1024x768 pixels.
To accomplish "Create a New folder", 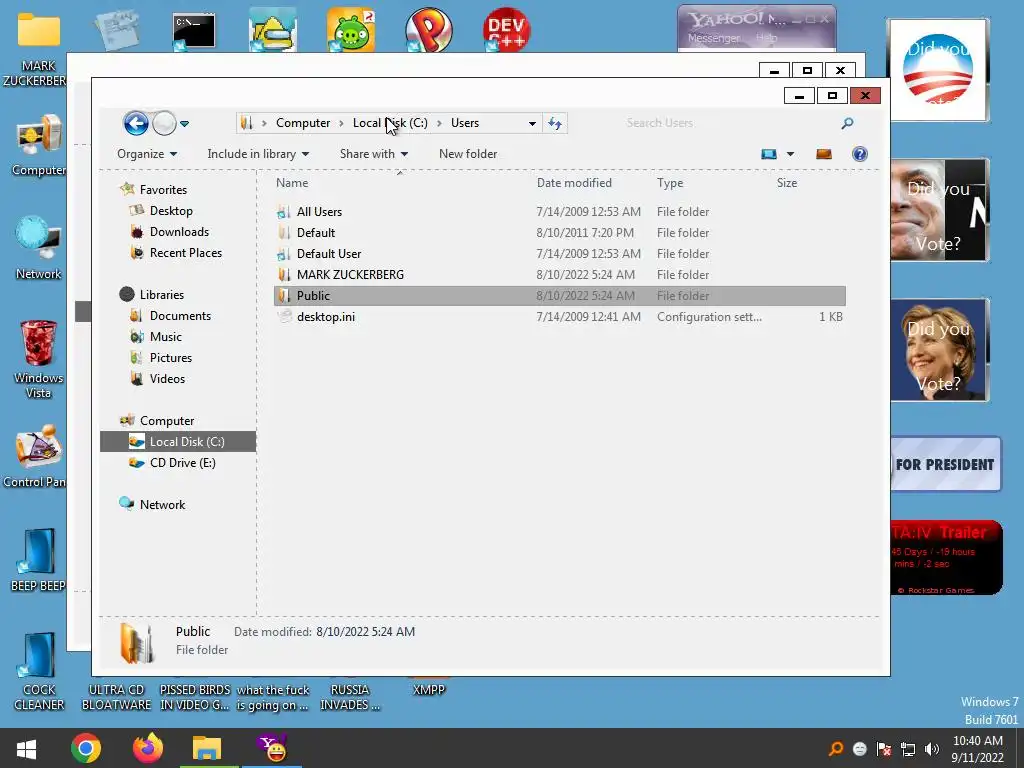I will 468,154.
